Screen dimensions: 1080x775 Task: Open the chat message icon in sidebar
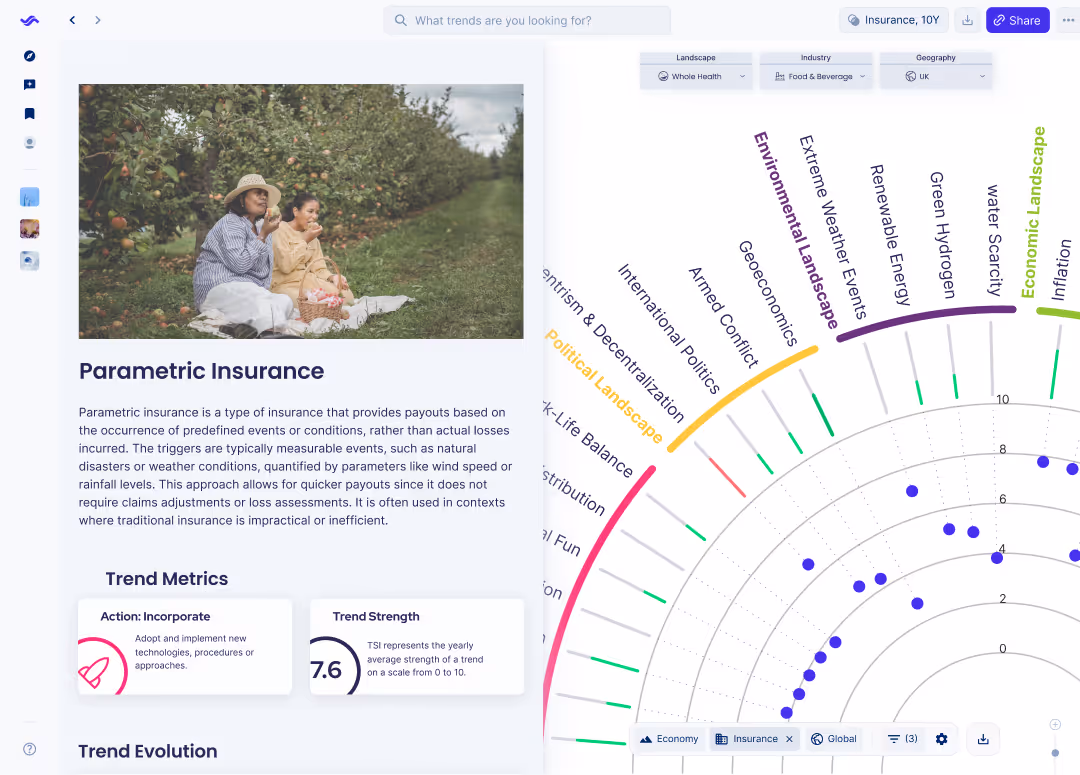tap(30, 85)
